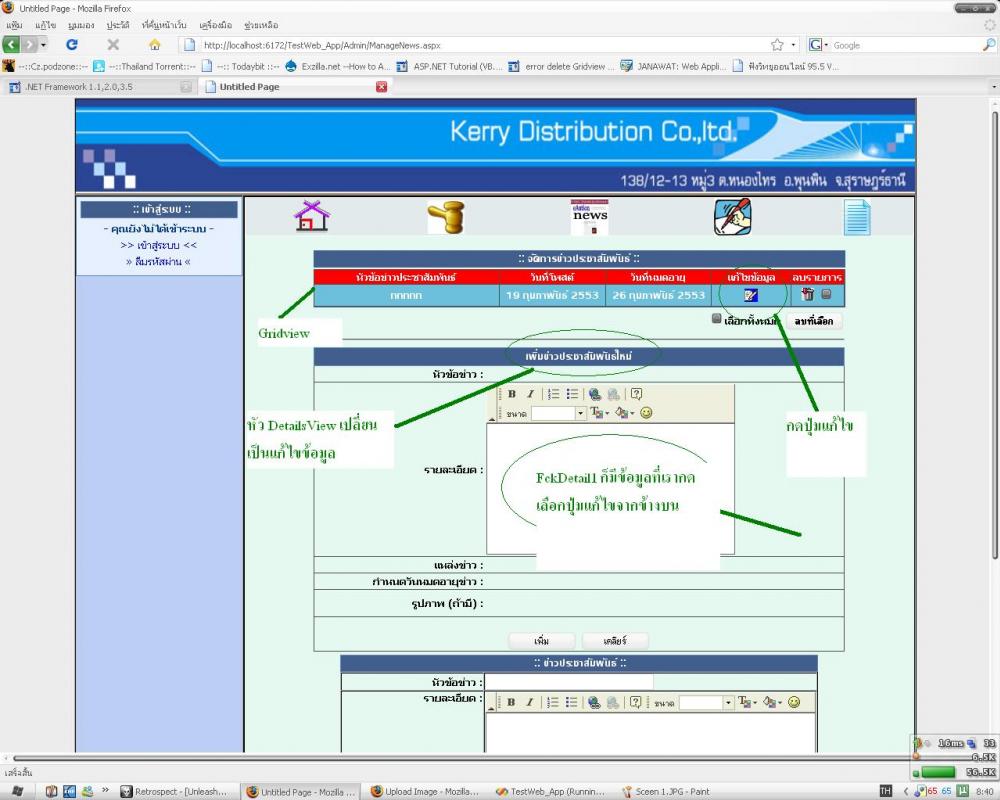Select the Untitled Page browser tab
1000x800 pixels.
pyautogui.click(x=293, y=87)
